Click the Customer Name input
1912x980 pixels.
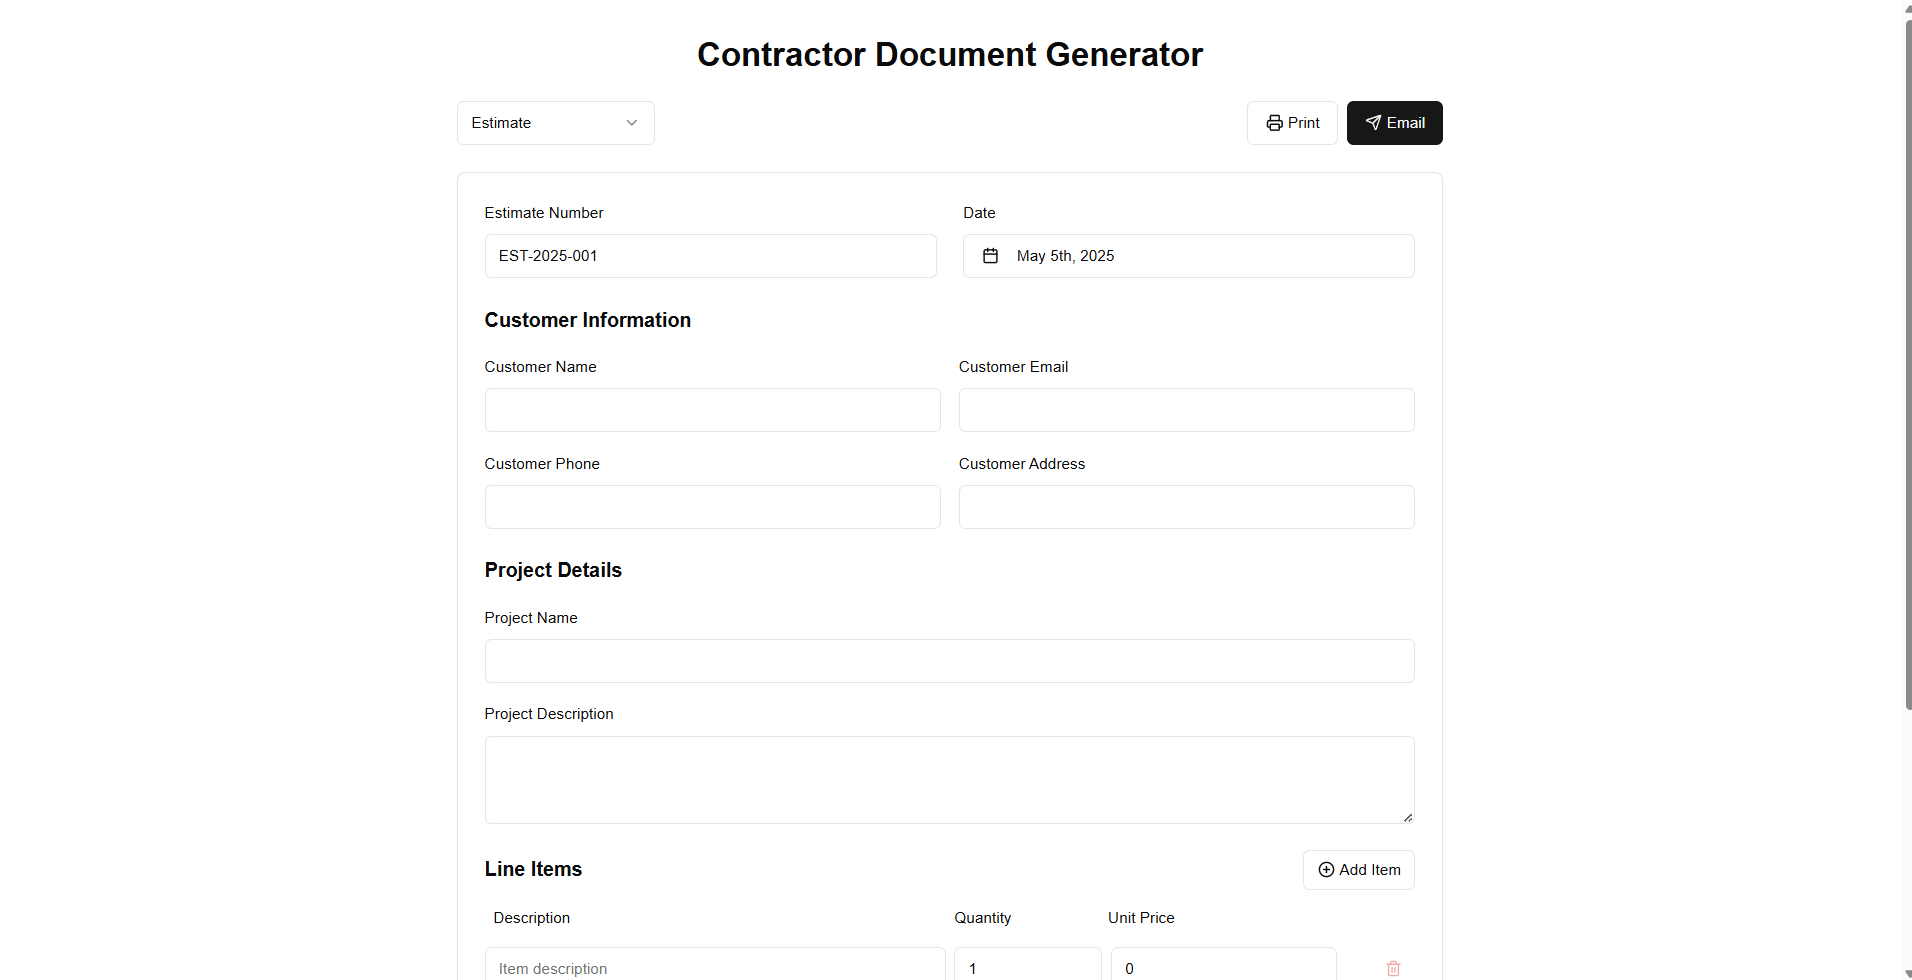pos(711,409)
